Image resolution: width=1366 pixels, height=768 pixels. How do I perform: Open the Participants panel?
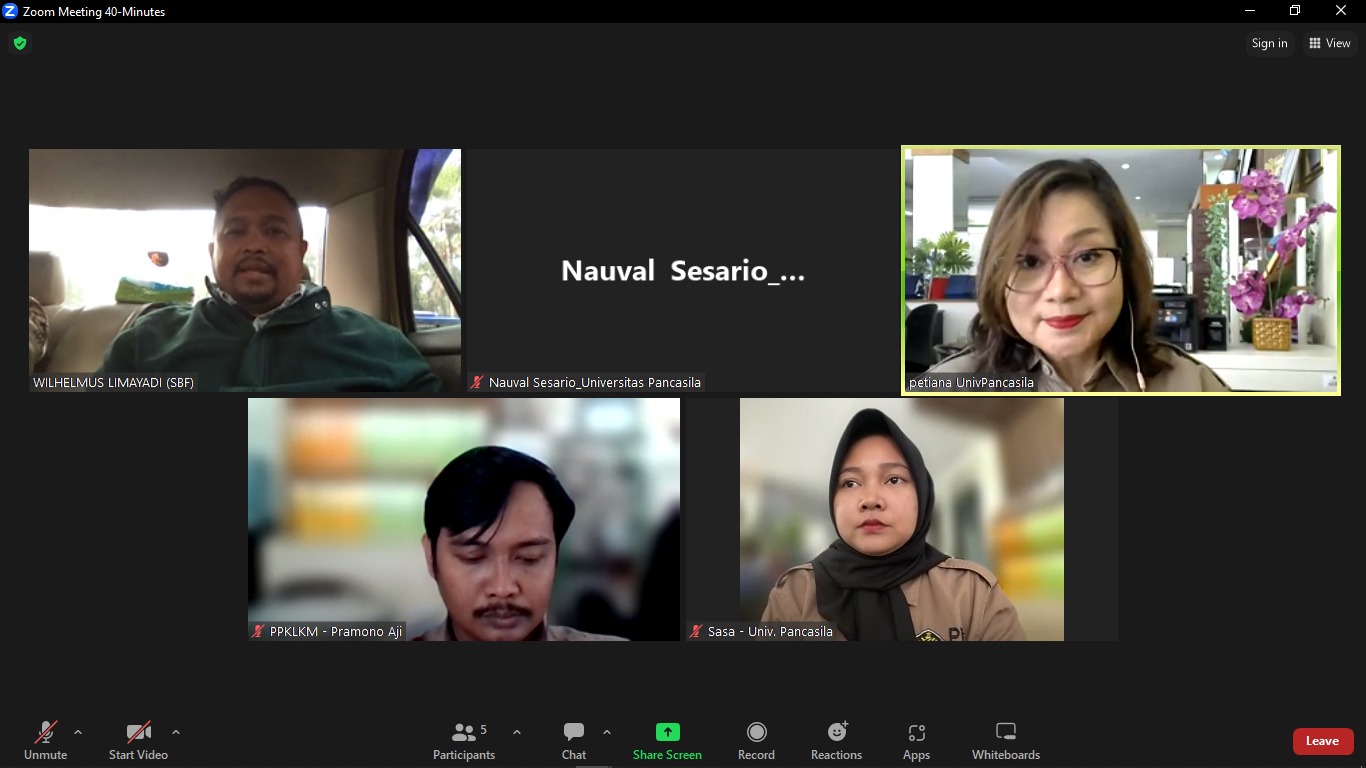pyautogui.click(x=464, y=741)
